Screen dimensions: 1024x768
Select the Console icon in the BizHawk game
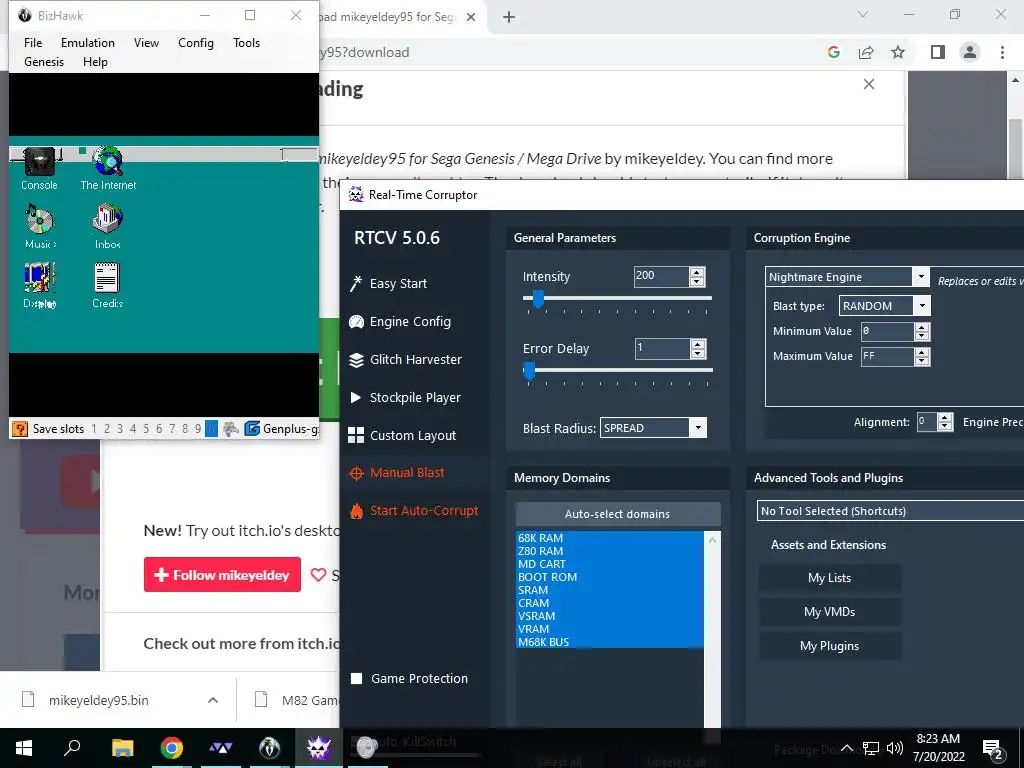(39, 168)
